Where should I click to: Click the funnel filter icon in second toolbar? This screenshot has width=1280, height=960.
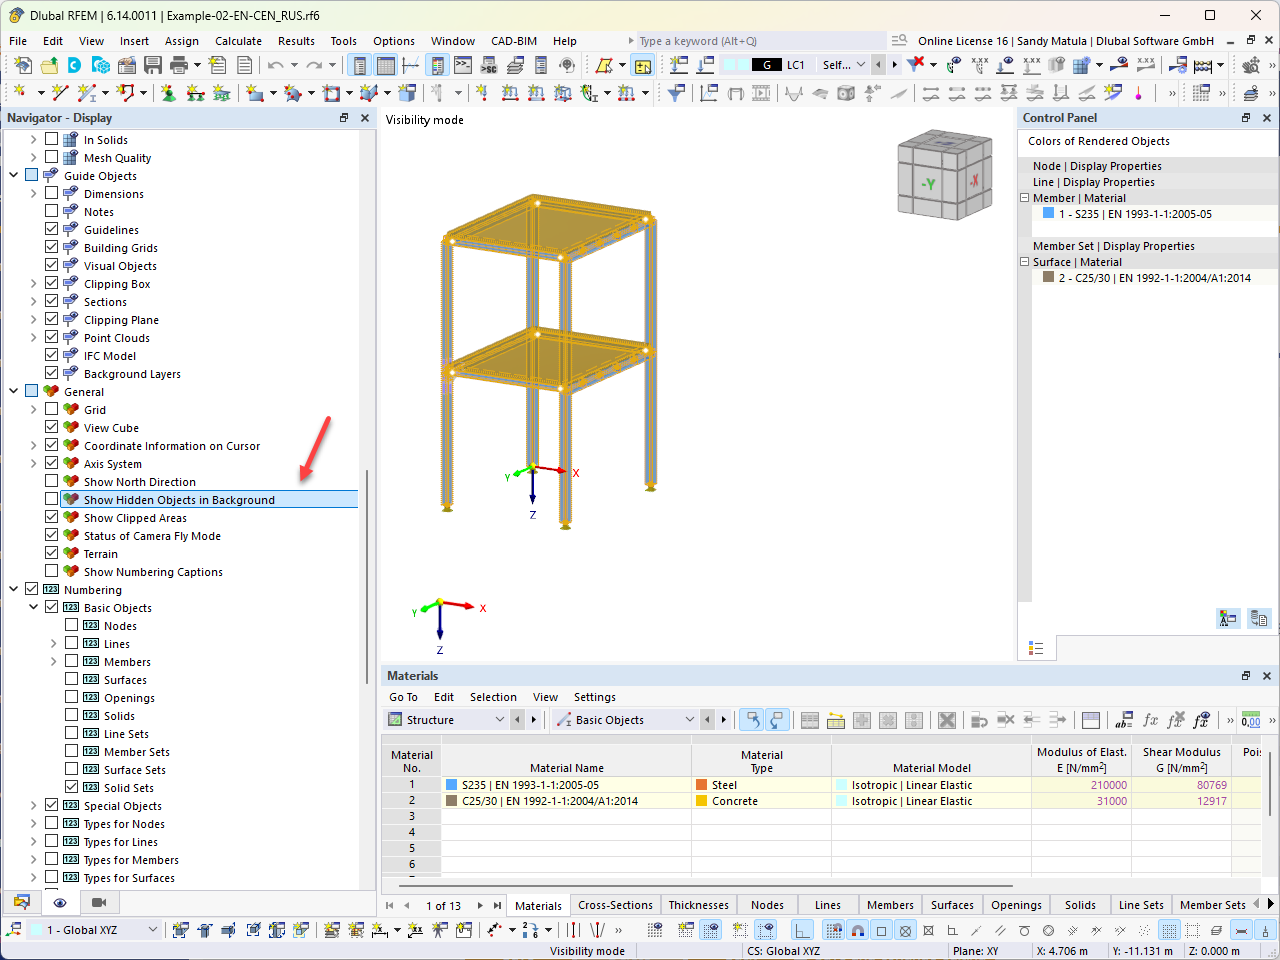[677, 93]
